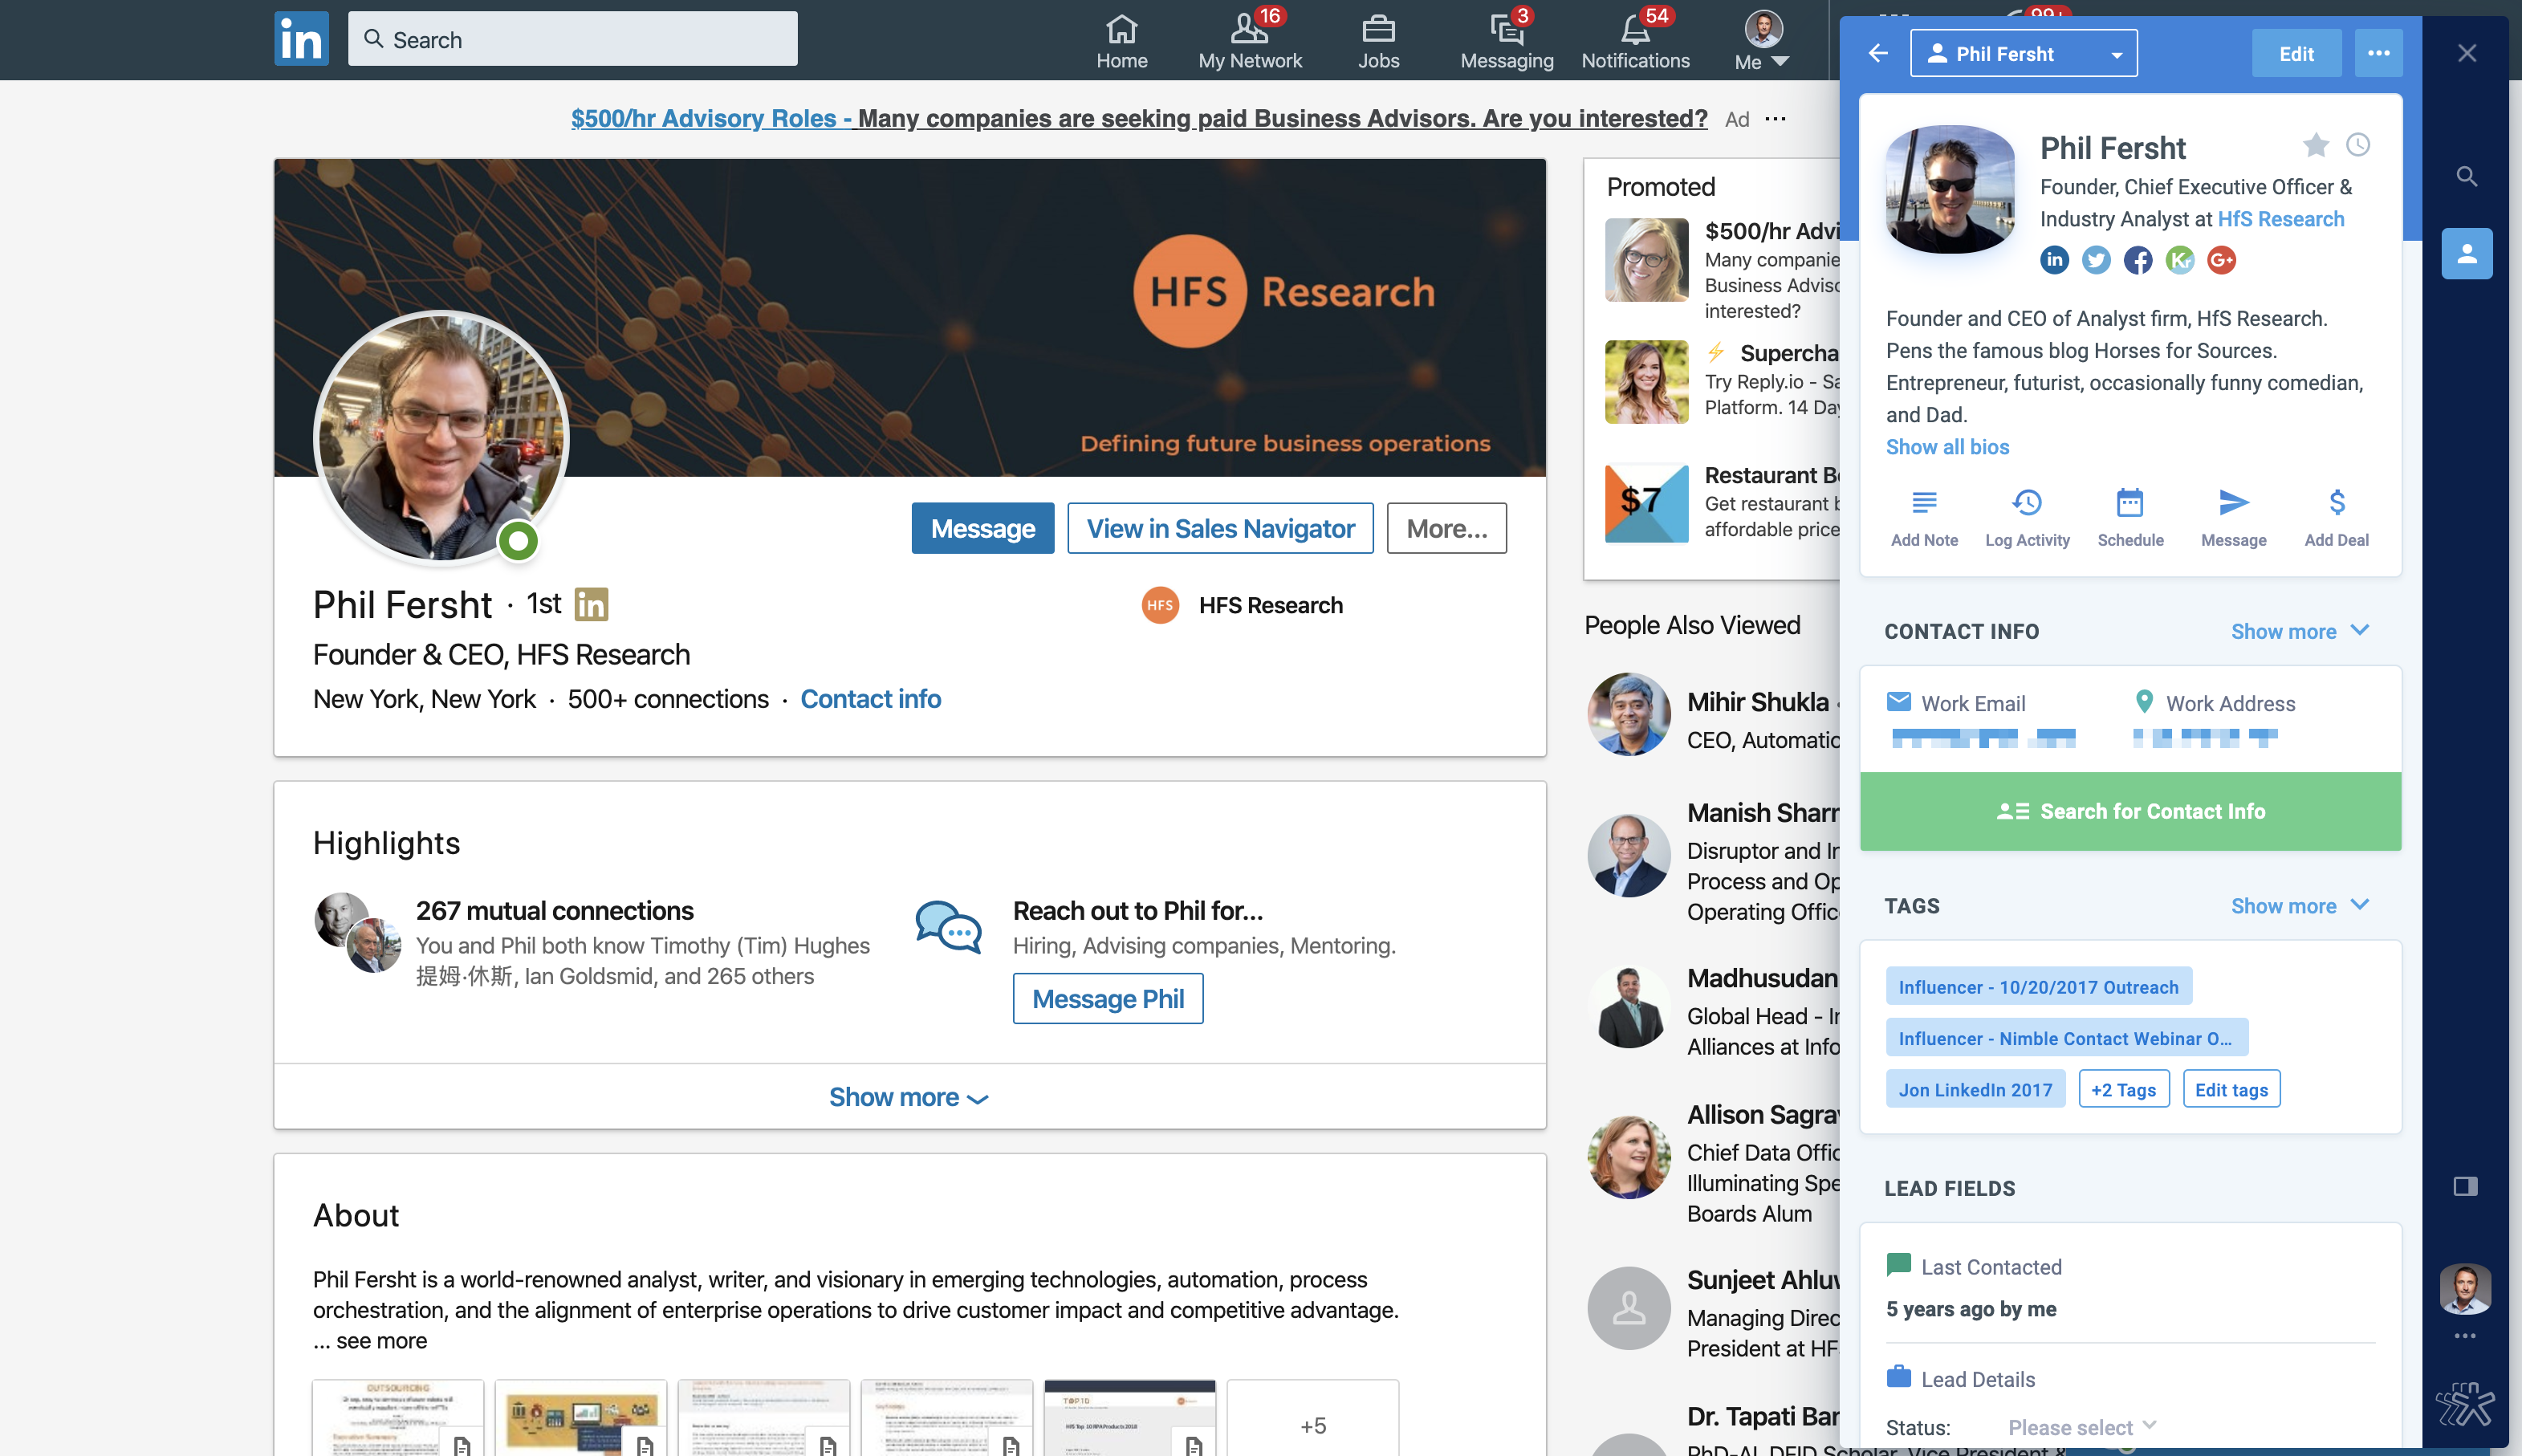This screenshot has width=2522, height=1456.
Task: Expand About text with see more
Action: click(381, 1341)
